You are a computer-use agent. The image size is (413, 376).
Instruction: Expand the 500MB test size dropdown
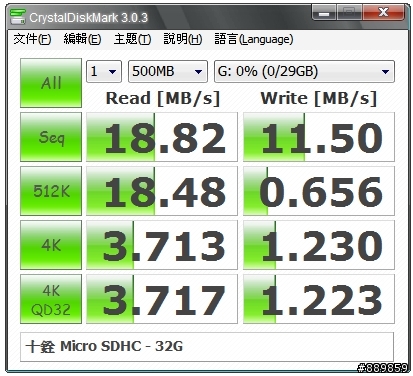(168, 71)
